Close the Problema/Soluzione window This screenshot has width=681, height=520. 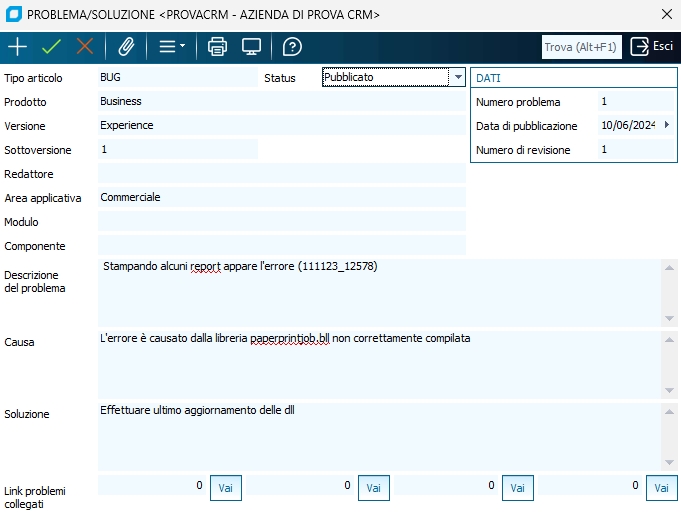(667, 14)
